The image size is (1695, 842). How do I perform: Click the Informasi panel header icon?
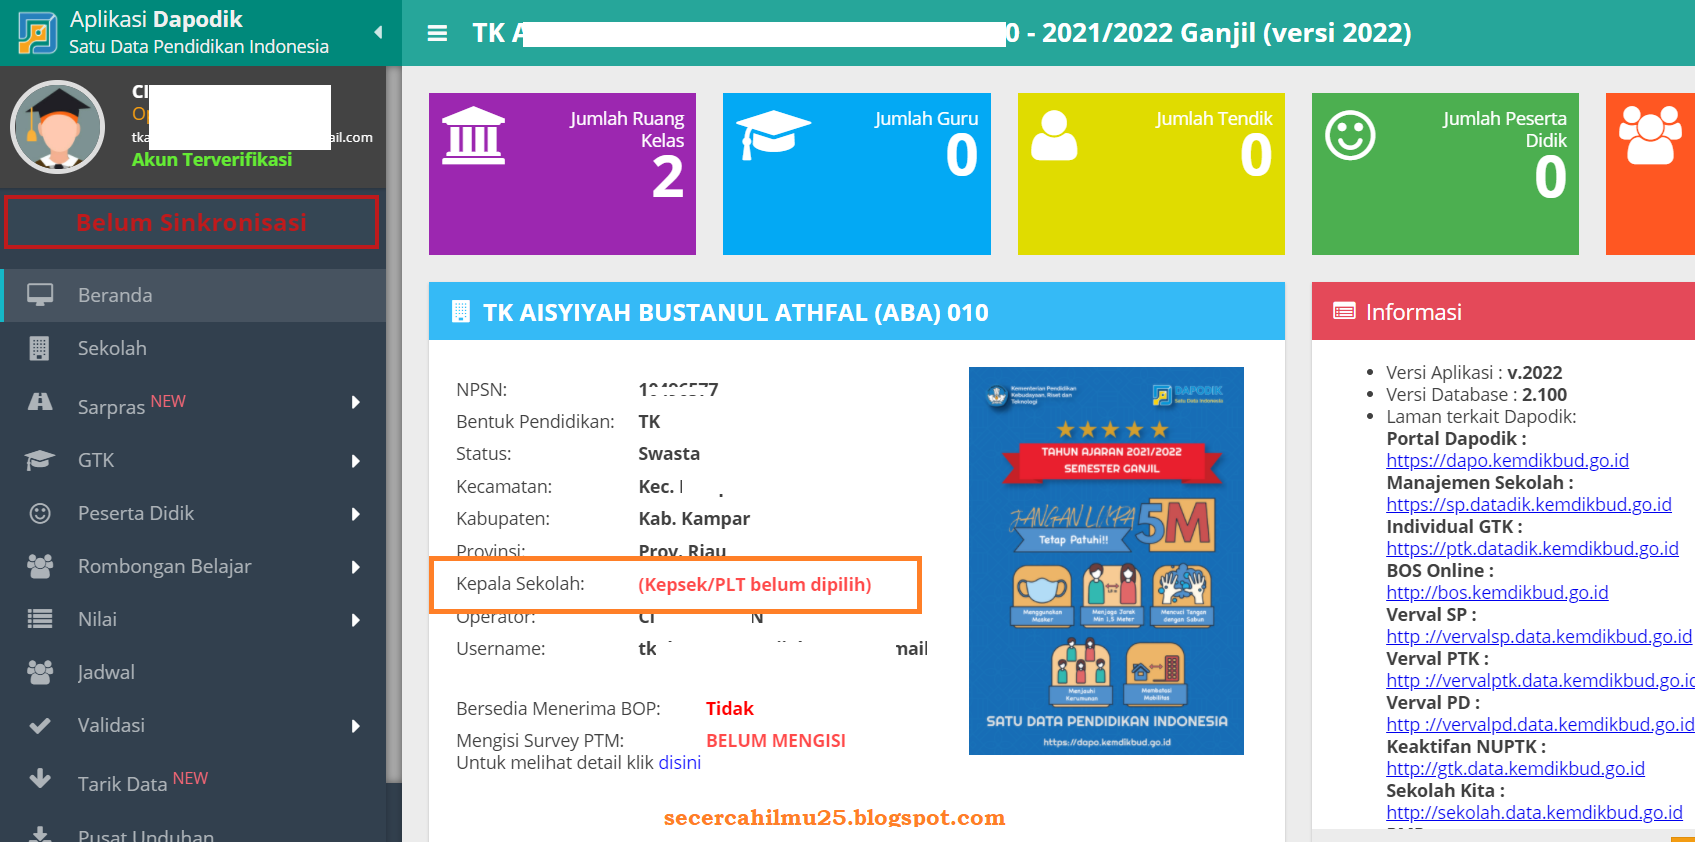1344,311
